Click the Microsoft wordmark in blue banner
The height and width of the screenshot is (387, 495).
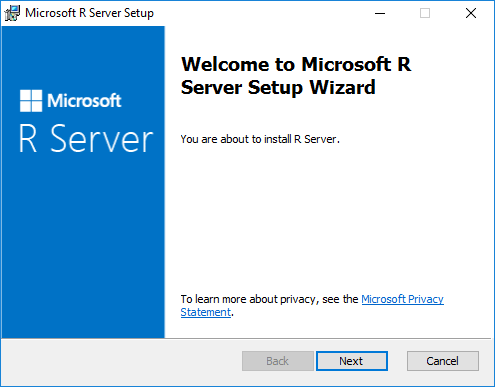tap(84, 101)
